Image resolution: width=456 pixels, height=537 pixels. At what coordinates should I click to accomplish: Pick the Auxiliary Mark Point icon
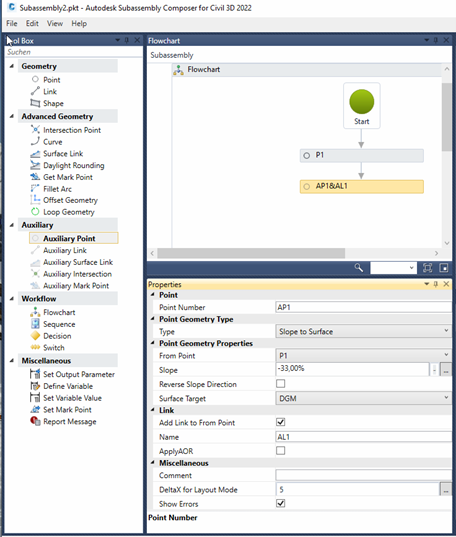35,286
